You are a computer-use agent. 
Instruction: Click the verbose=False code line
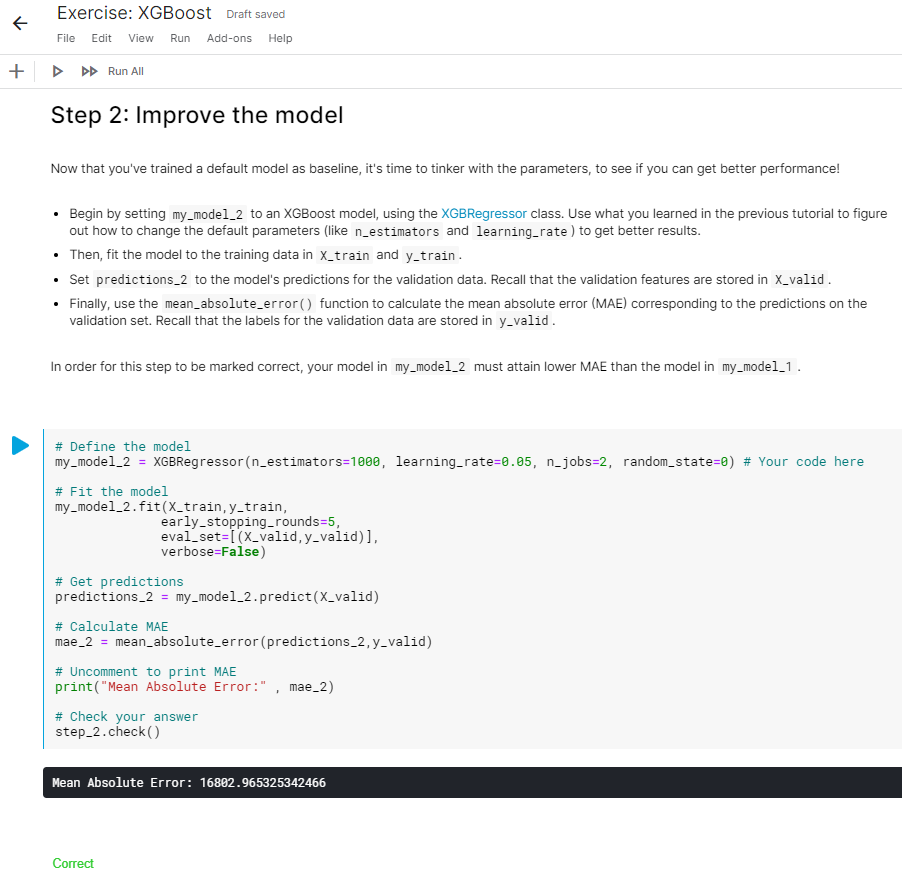click(213, 552)
